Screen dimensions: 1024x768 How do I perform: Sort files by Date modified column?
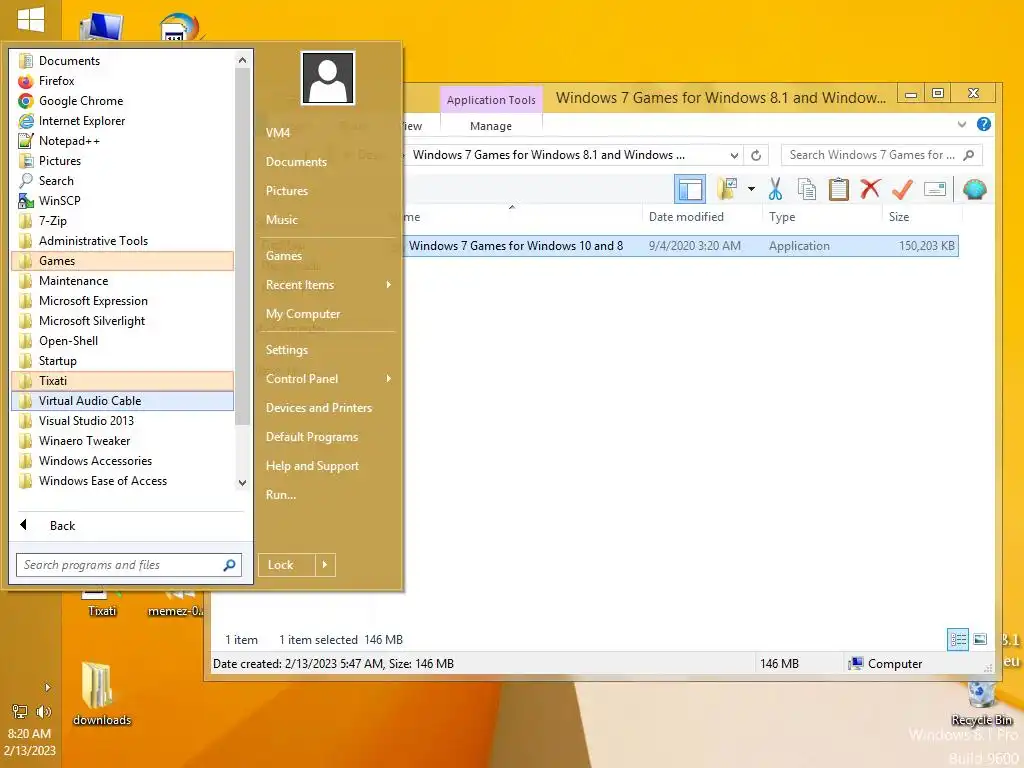point(703,217)
